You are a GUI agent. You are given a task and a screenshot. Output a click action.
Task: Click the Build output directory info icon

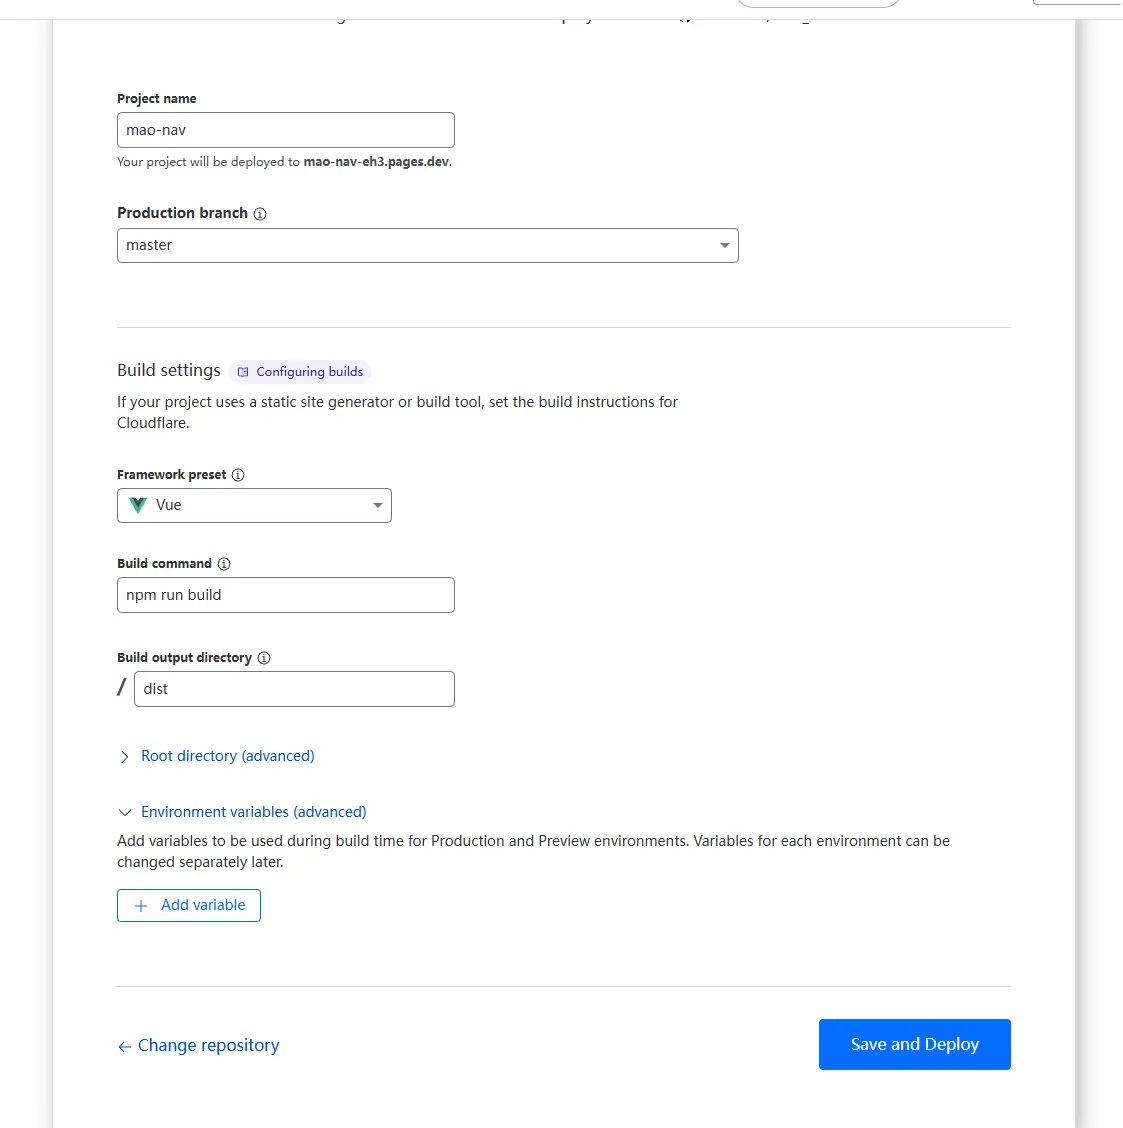tap(264, 658)
